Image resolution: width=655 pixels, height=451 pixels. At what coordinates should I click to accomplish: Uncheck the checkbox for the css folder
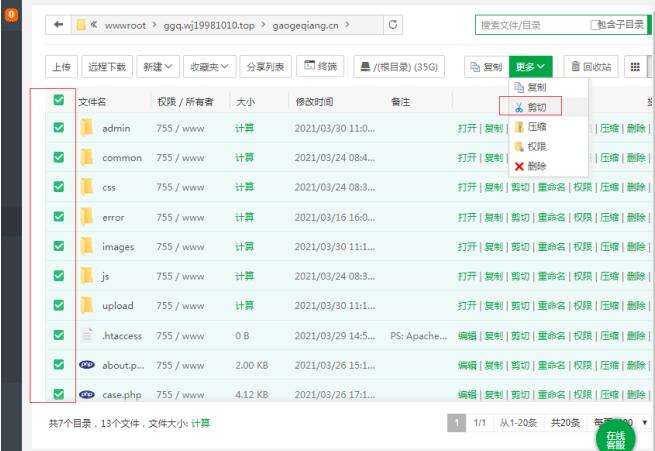coord(59,187)
